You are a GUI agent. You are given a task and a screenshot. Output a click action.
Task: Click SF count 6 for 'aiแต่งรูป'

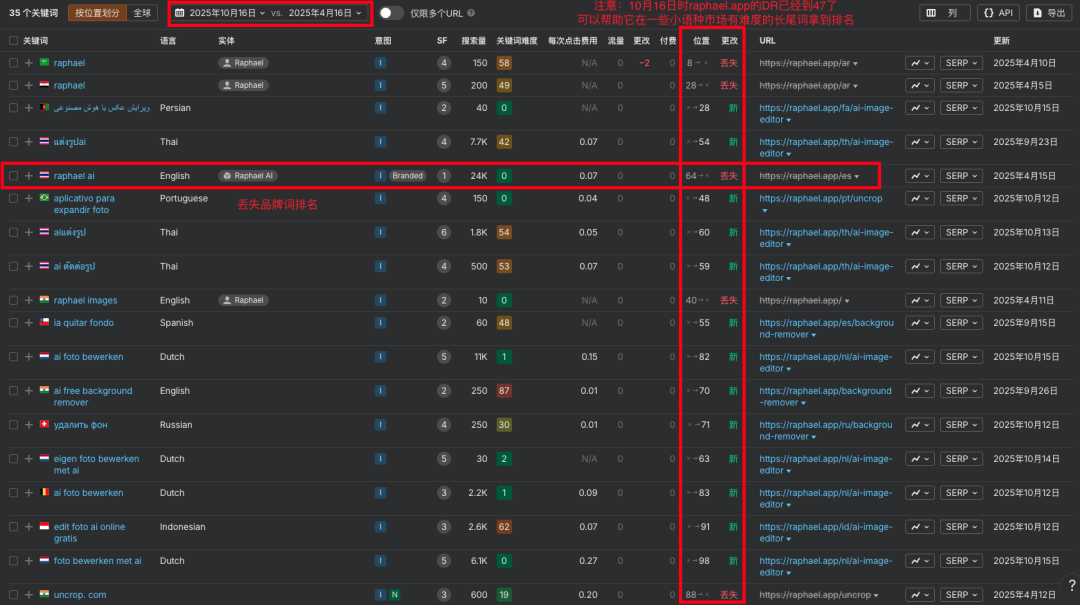coord(444,232)
